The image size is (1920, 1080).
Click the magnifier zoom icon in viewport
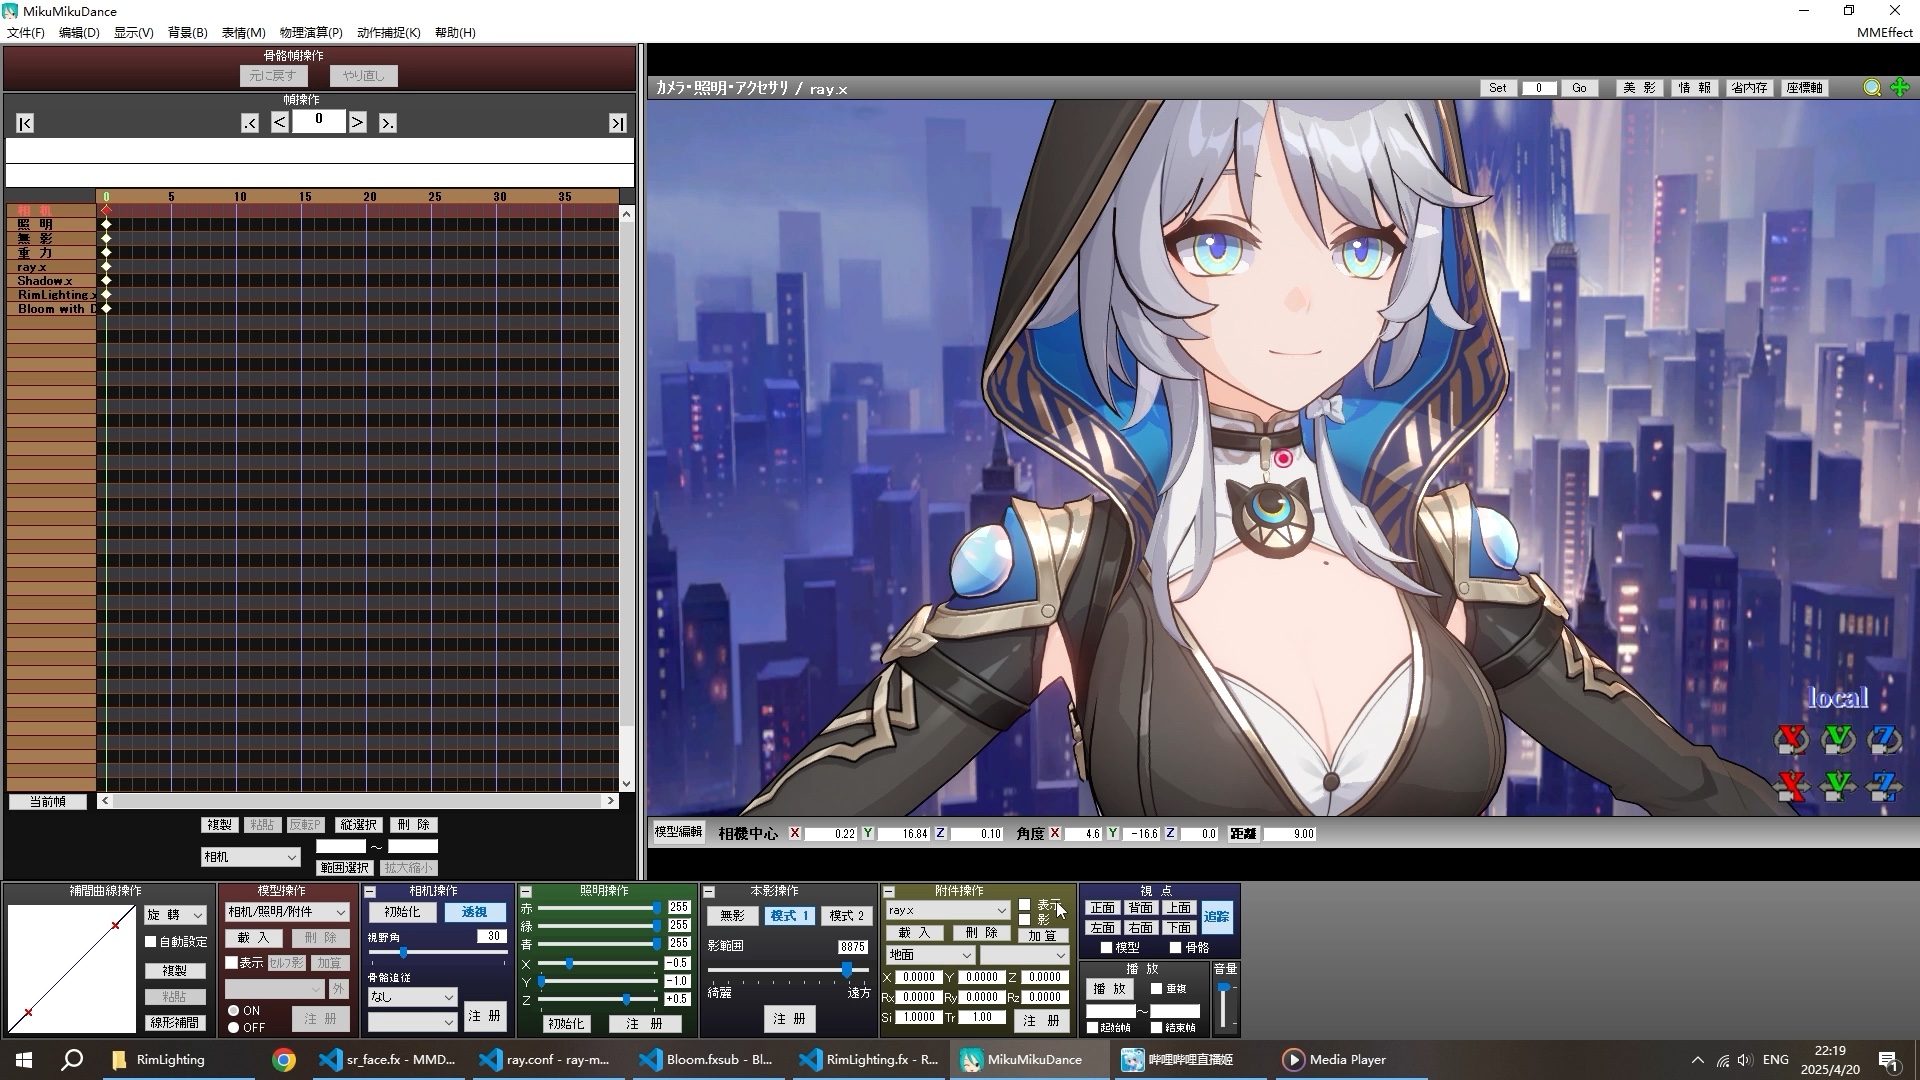(x=1872, y=88)
